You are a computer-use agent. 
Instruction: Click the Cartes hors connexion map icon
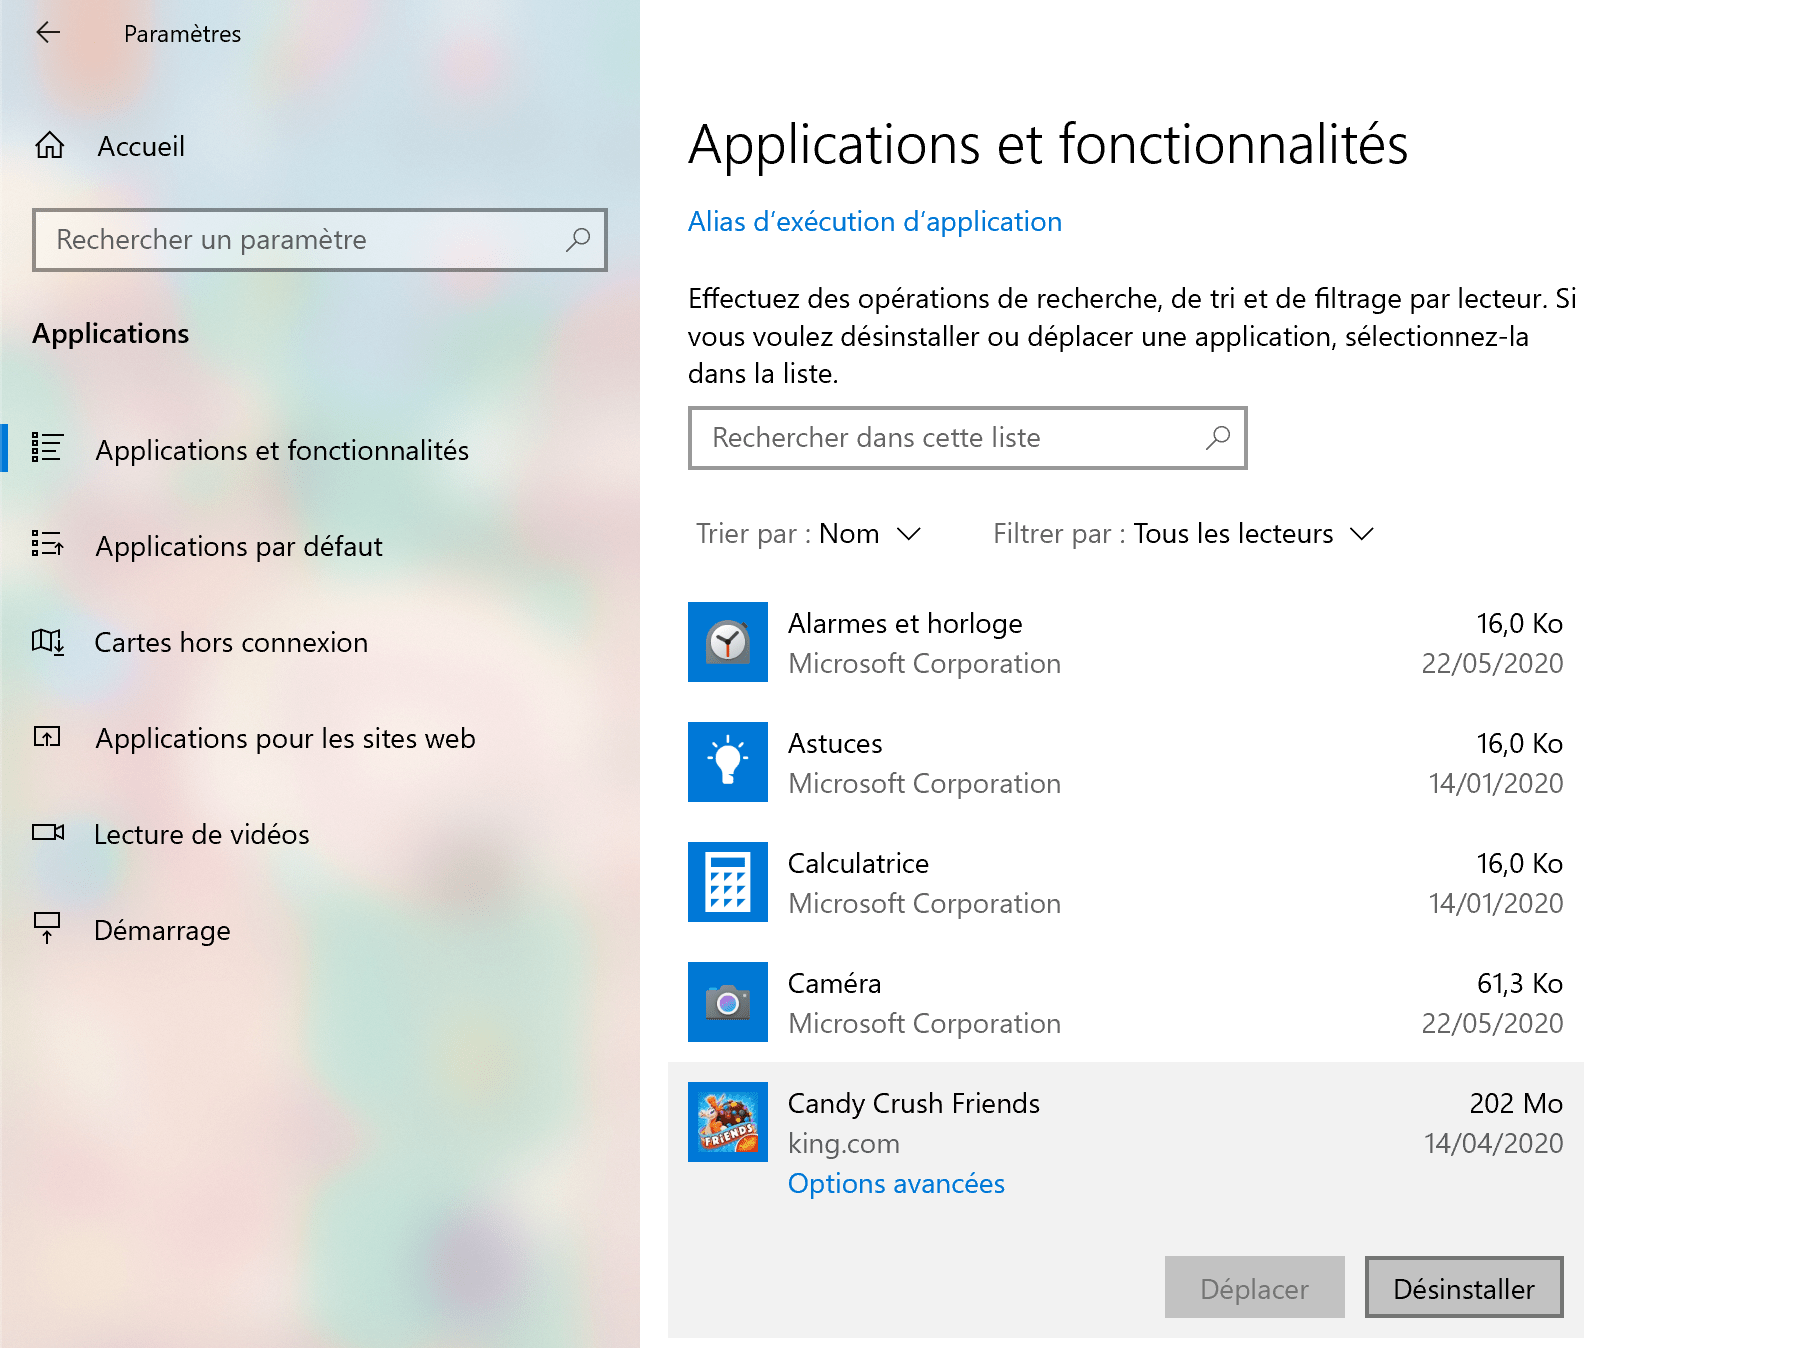(47, 641)
